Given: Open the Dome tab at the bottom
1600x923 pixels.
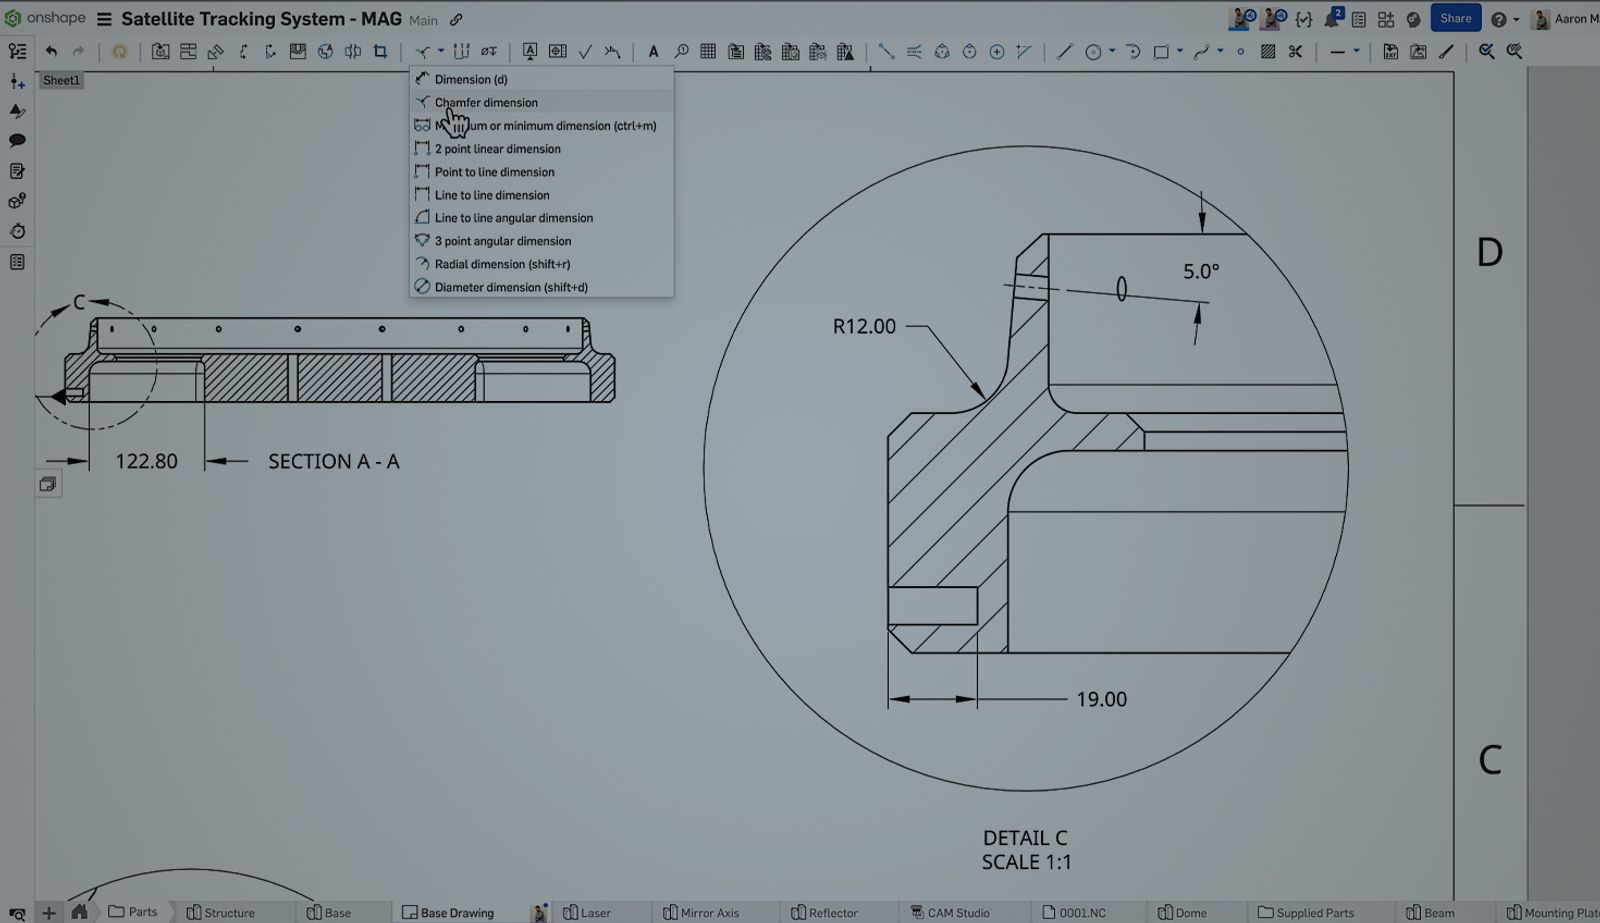Looking at the screenshot, I should click(x=1196, y=912).
